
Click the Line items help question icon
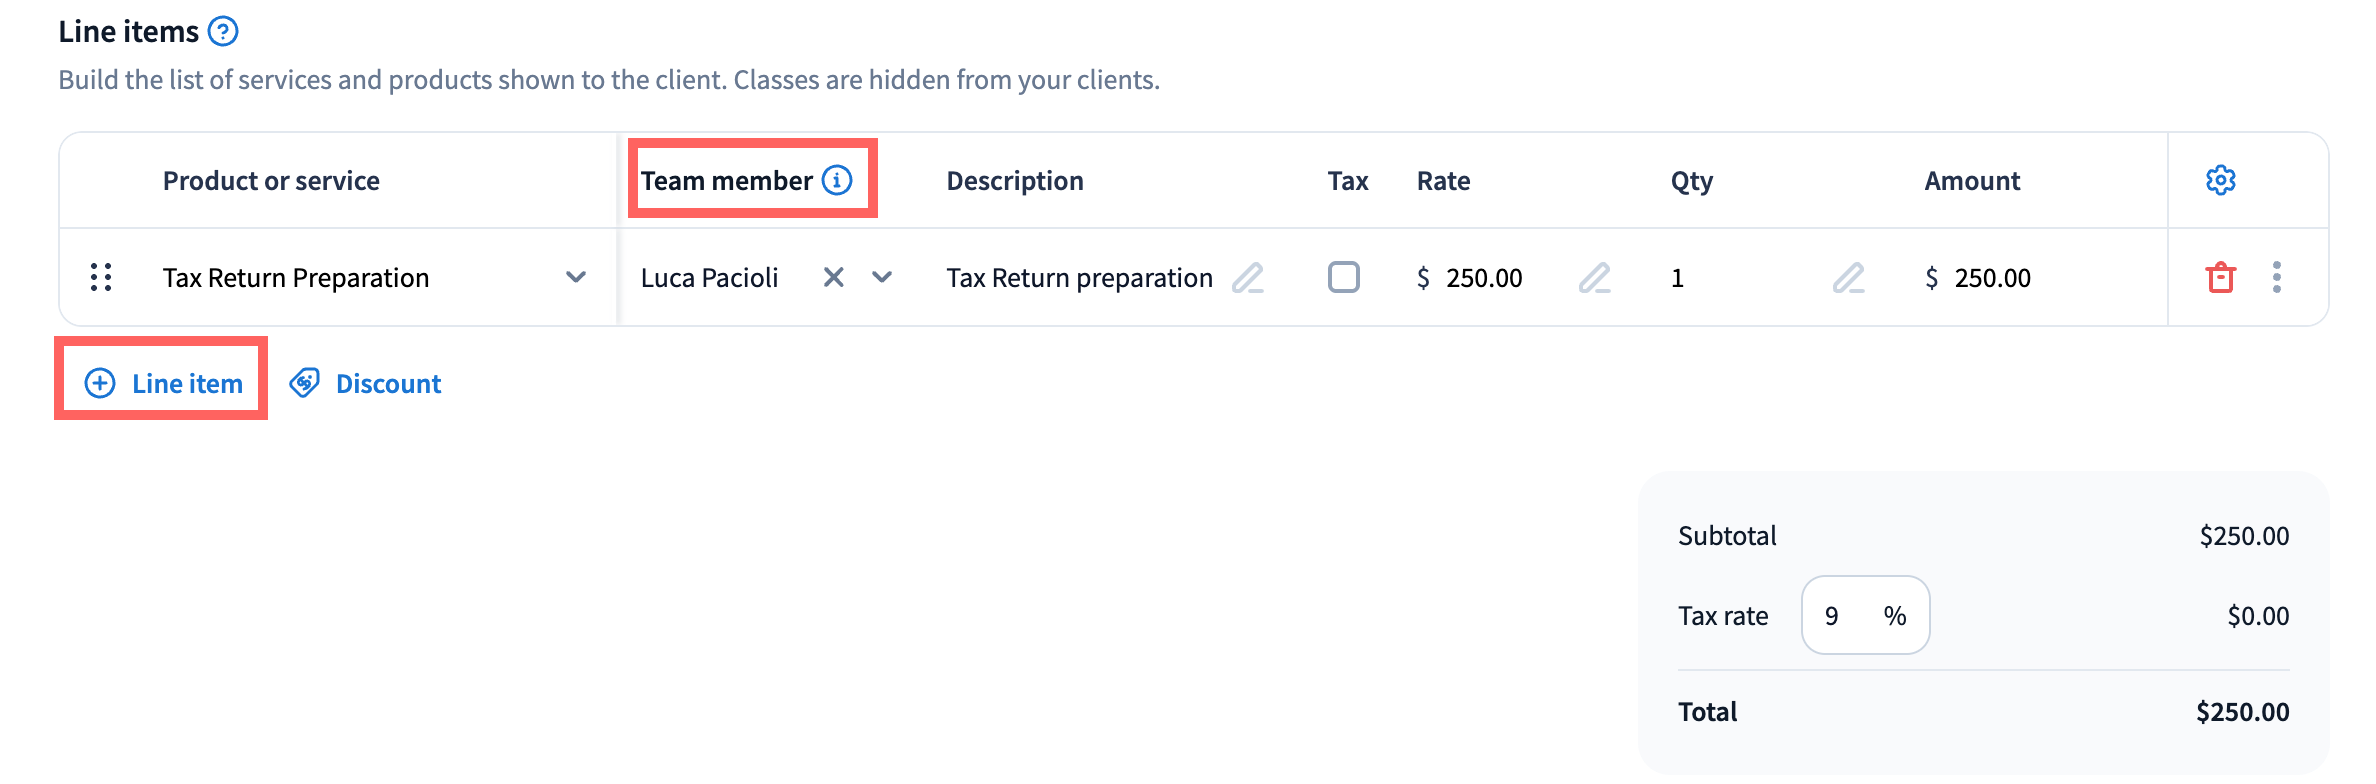(223, 32)
